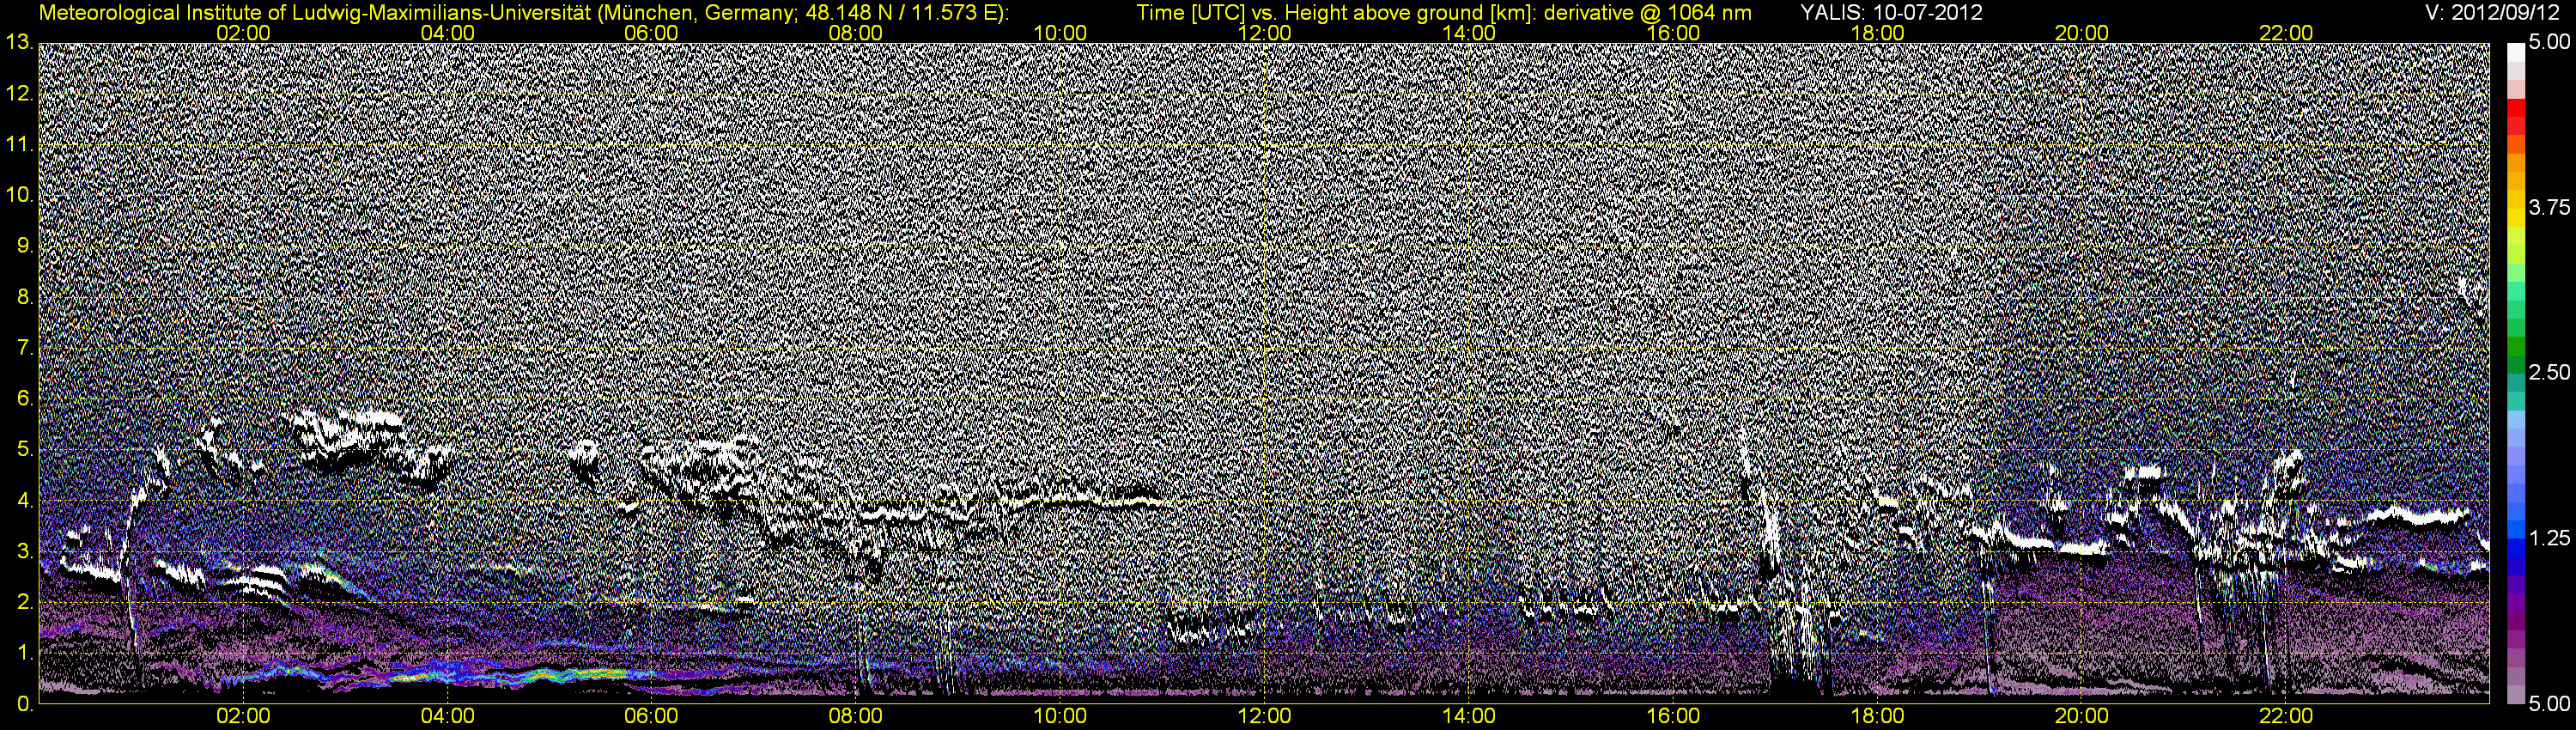
Task: Select the 11 km height axis label
Action: pyautogui.click(x=19, y=145)
